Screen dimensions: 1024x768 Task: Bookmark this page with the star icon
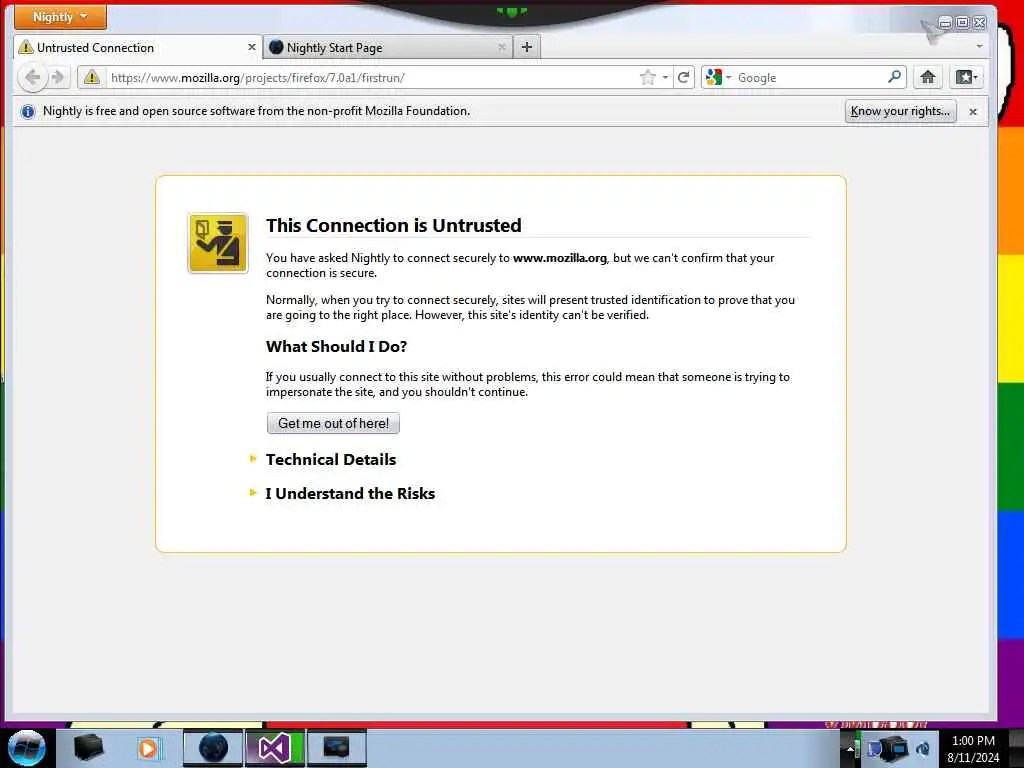(647, 78)
